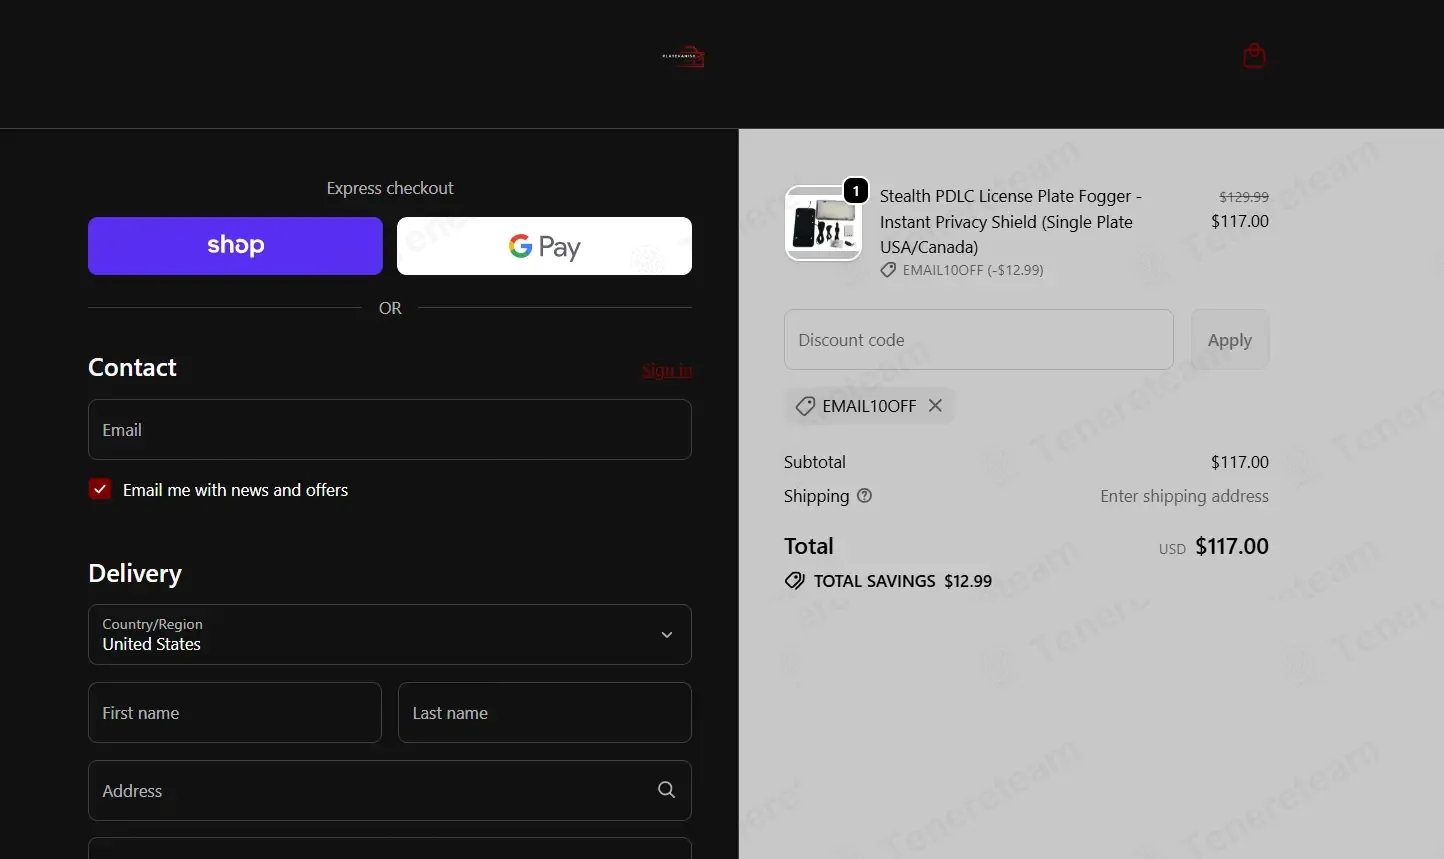
Task: Select the First name field
Action: click(x=235, y=713)
